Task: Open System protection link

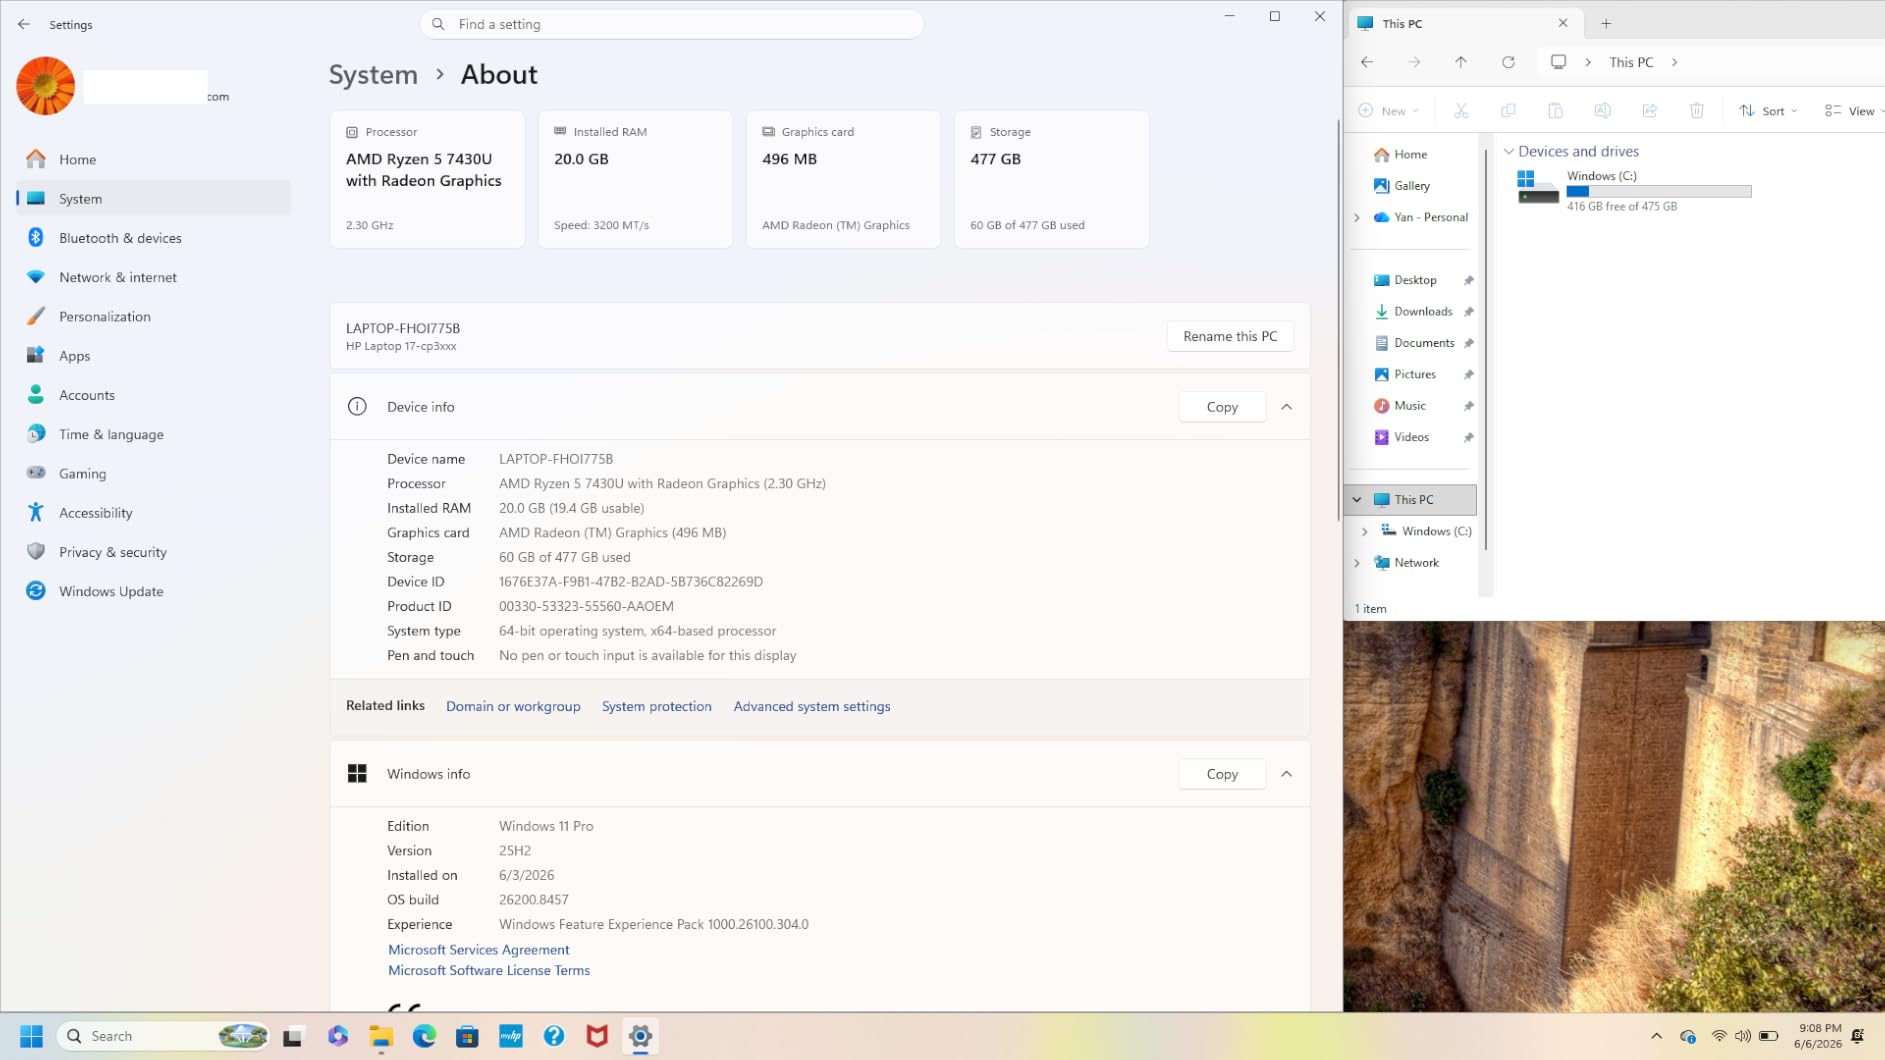Action: tap(657, 706)
